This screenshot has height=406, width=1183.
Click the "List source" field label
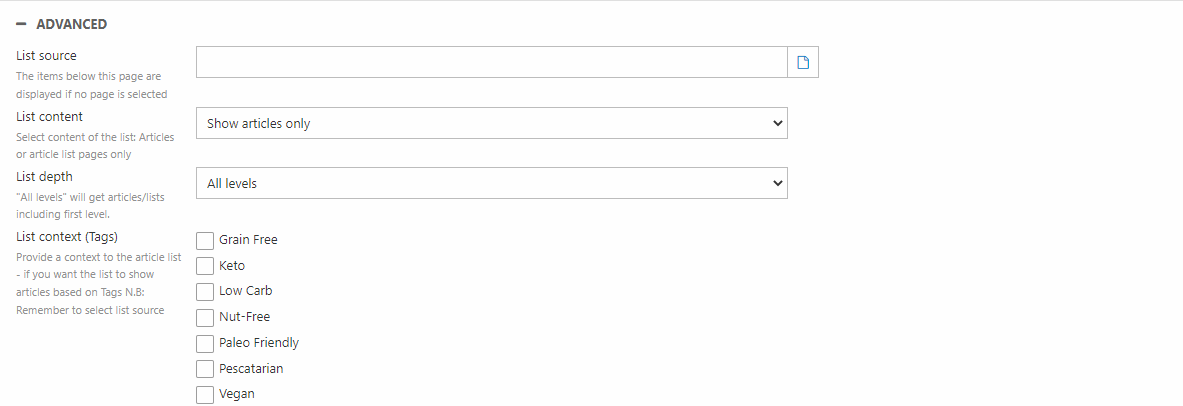point(46,56)
